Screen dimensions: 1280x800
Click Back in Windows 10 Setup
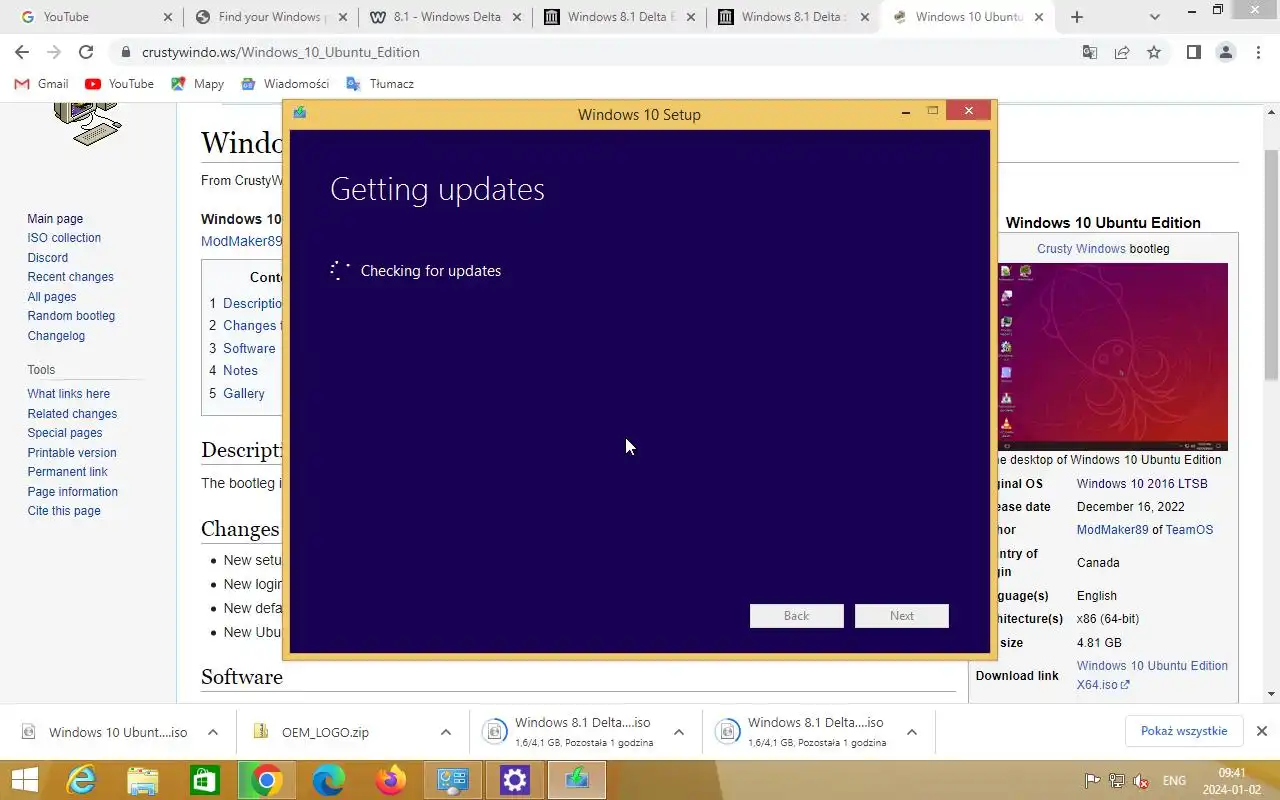pos(797,616)
